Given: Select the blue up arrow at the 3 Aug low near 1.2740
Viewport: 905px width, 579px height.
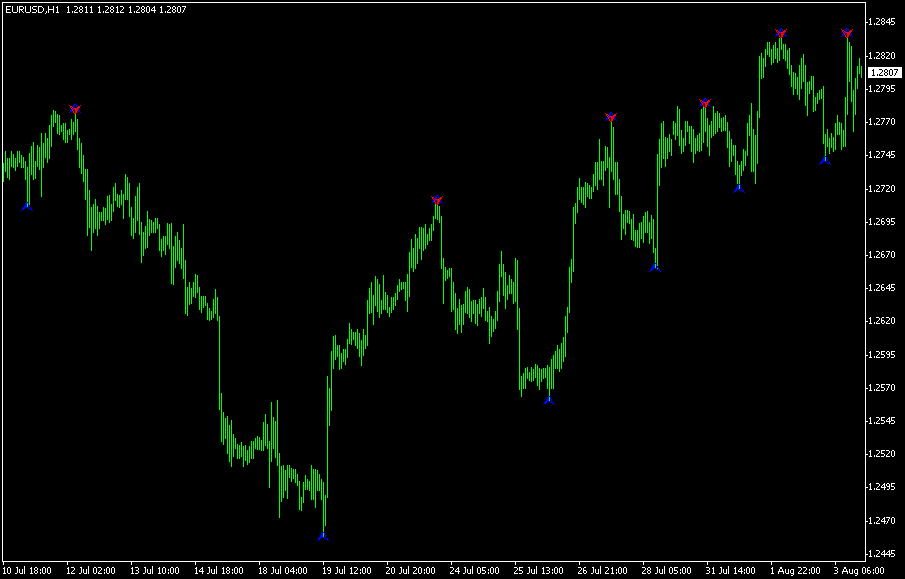Looking at the screenshot, I should tap(825, 160).
